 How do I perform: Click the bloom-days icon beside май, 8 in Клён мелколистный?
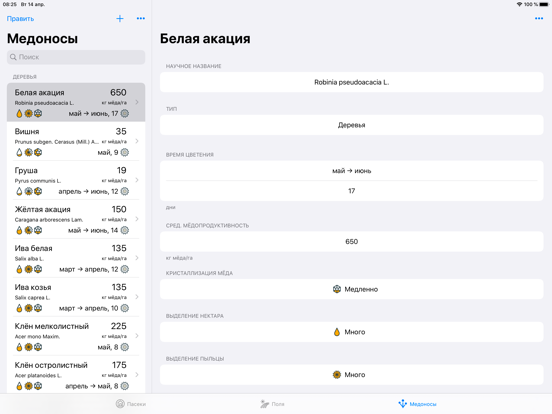click(x=125, y=347)
